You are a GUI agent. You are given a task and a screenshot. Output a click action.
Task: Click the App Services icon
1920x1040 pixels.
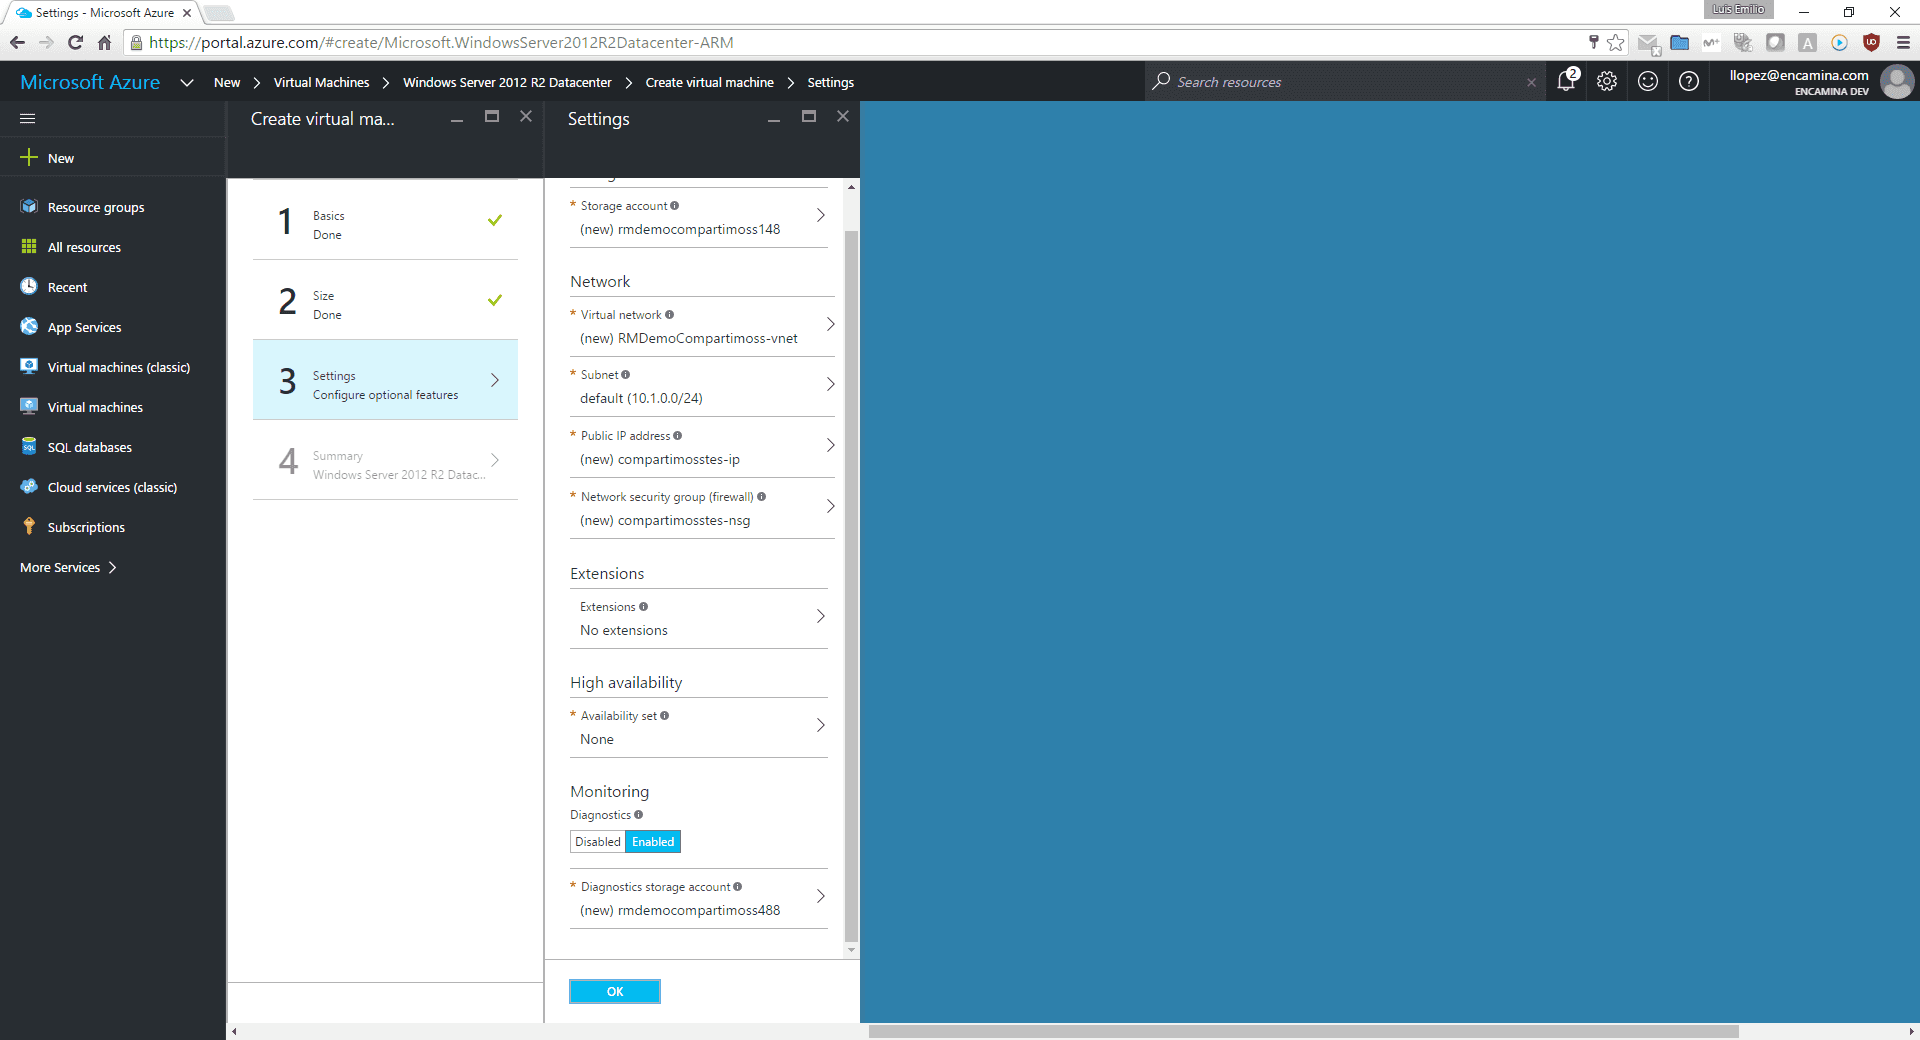coord(29,326)
